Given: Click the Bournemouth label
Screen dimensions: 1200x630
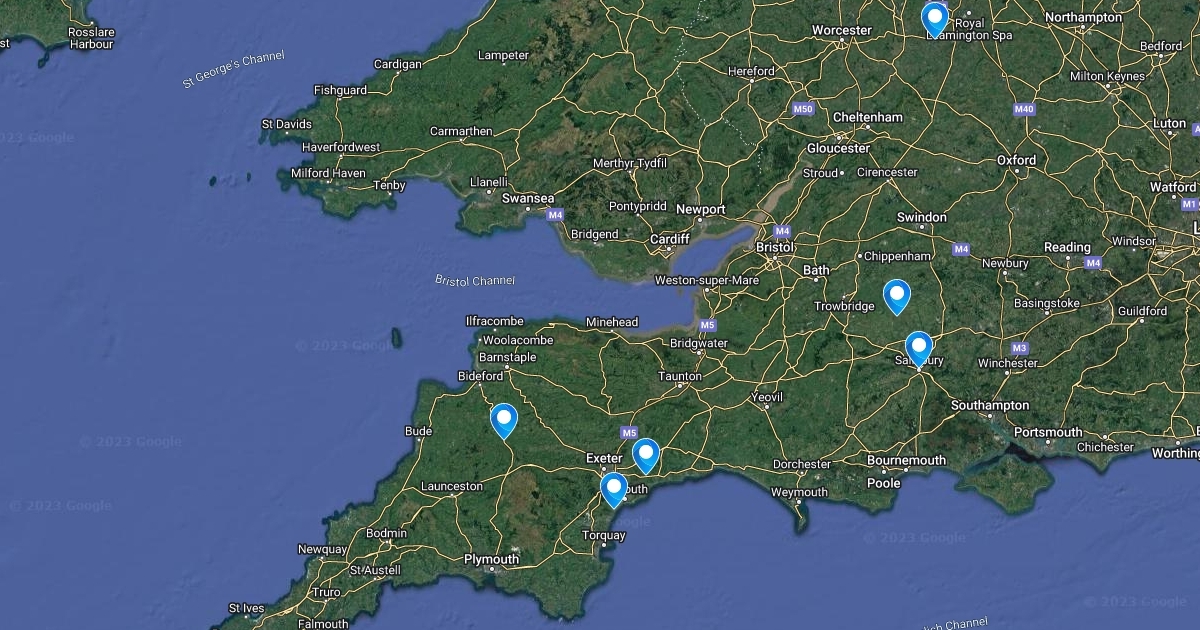Looking at the screenshot, I should [x=906, y=460].
